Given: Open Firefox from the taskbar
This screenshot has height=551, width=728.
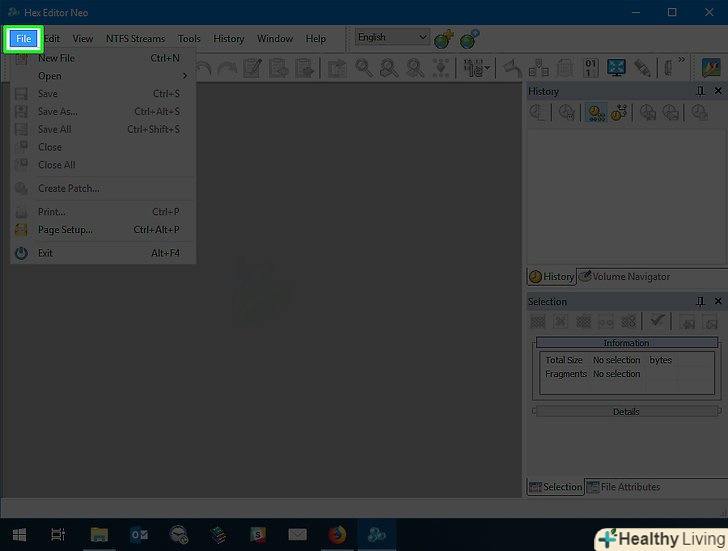Looking at the screenshot, I should click(337, 535).
